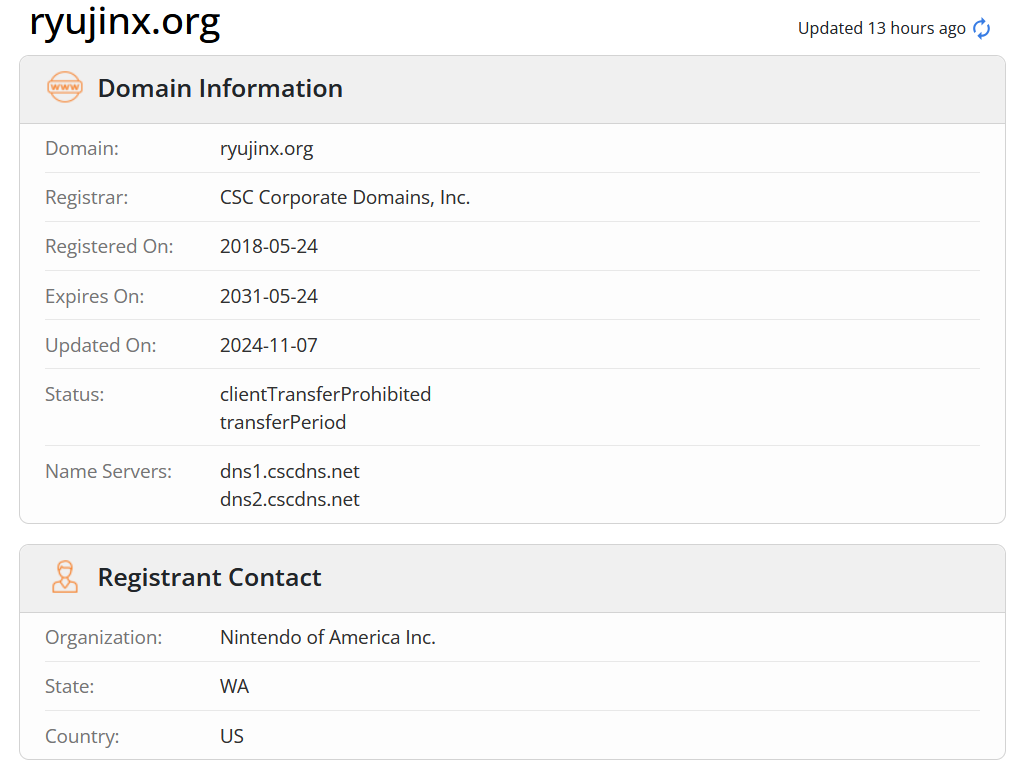The width and height of the screenshot is (1017, 767).
Task: Click name server dns2.cscdns.net
Action: [289, 499]
